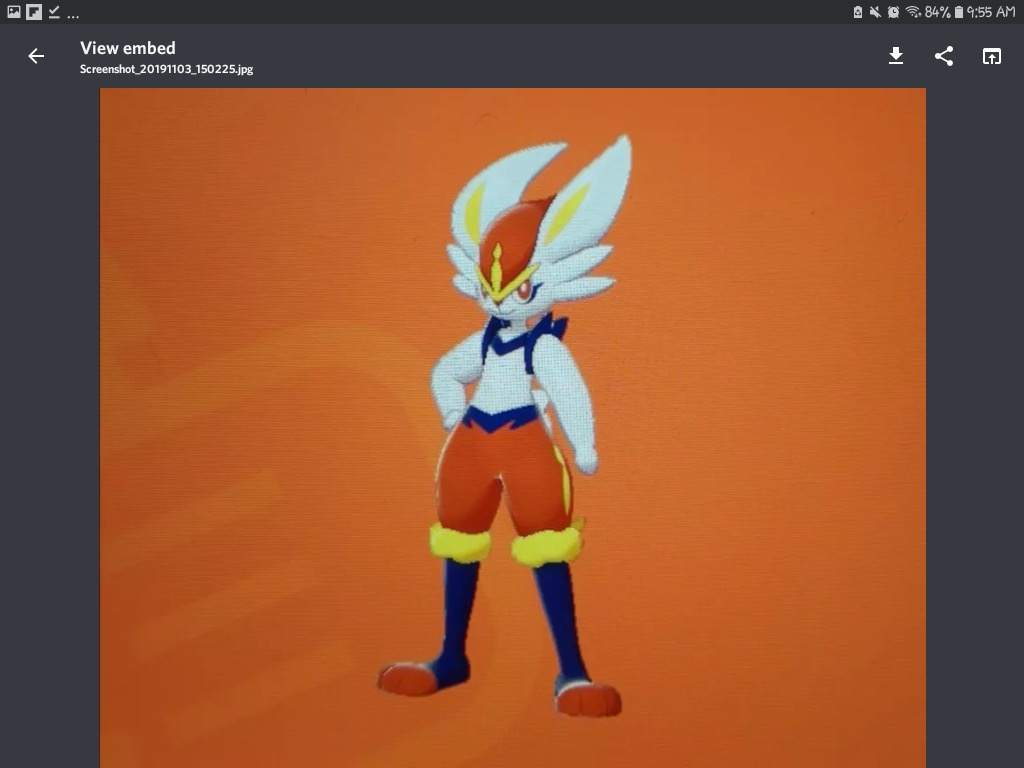Tap the 84% battery percentage text
Image resolution: width=1024 pixels, height=768 pixels.
[937, 12]
